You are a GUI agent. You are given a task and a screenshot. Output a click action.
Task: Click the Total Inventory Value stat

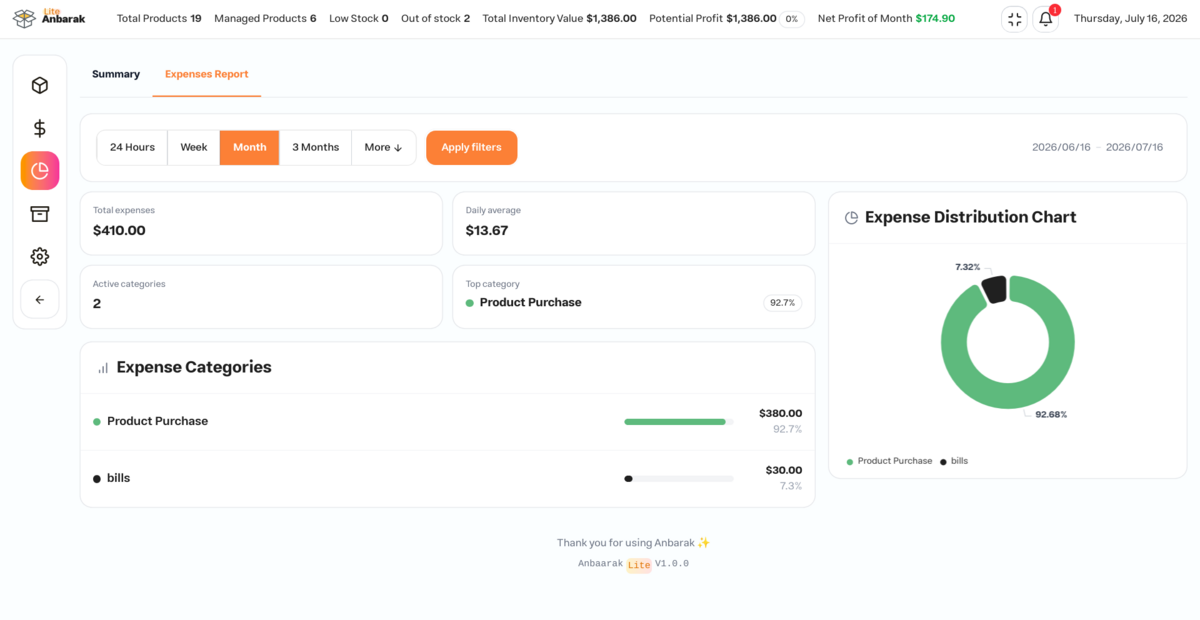pos(559,19)
